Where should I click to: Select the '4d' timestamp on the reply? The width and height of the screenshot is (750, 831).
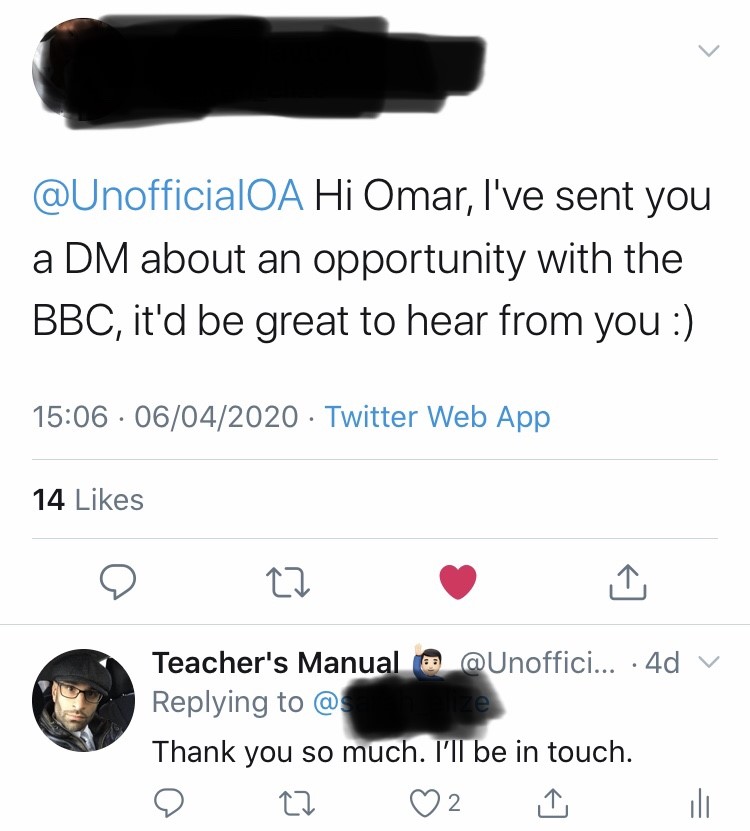point(665,662)
